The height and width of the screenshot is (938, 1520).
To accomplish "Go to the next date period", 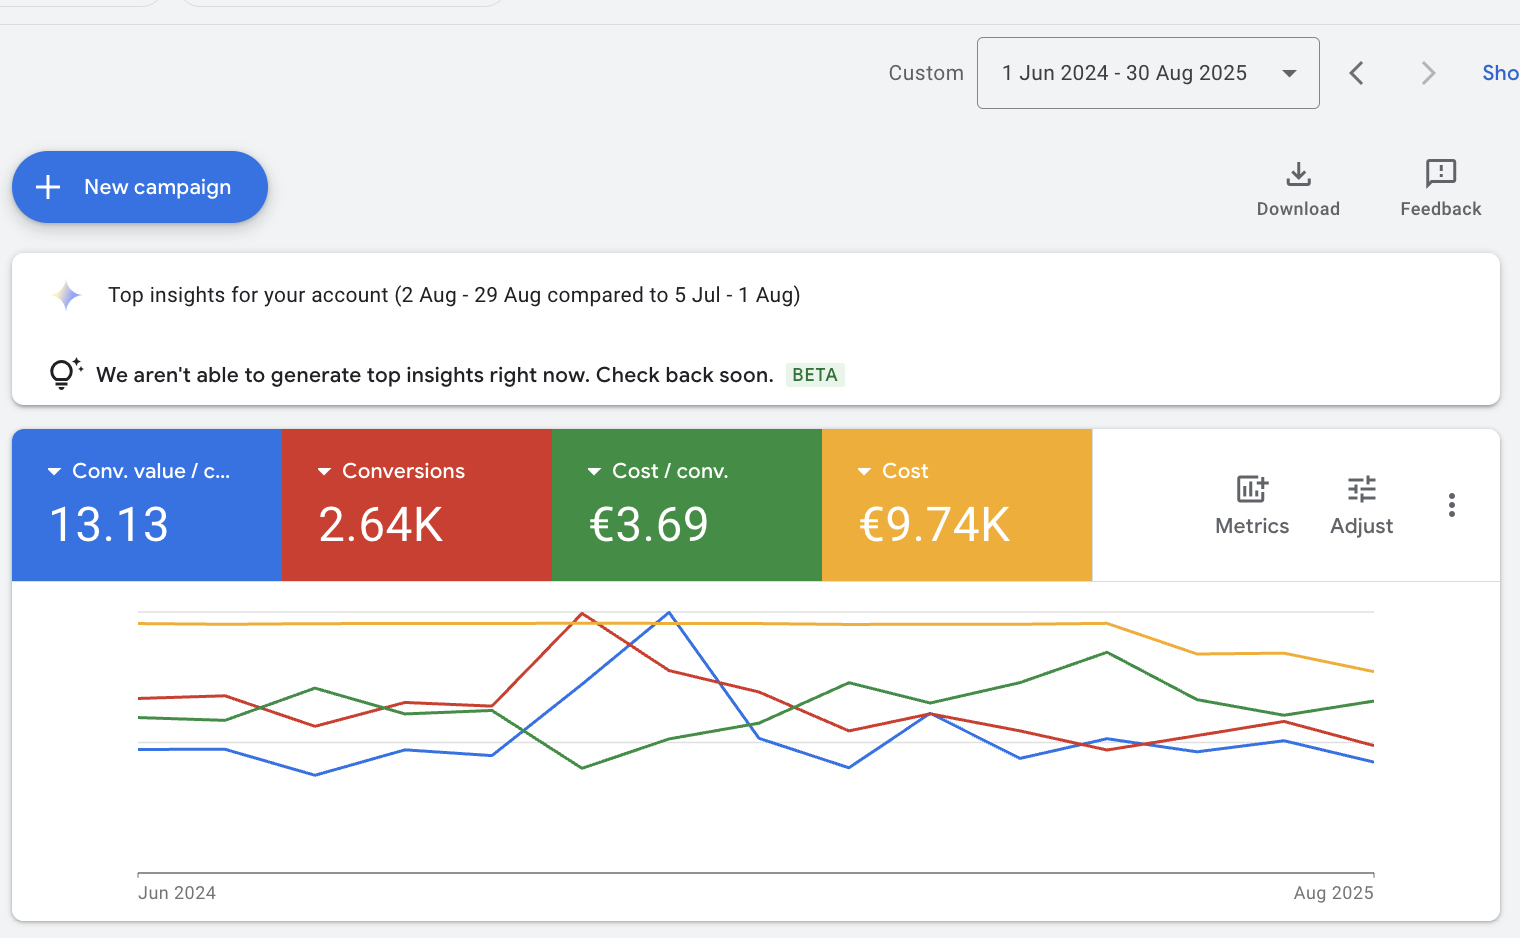I will pyautogui.click(x=1428, y=73).
